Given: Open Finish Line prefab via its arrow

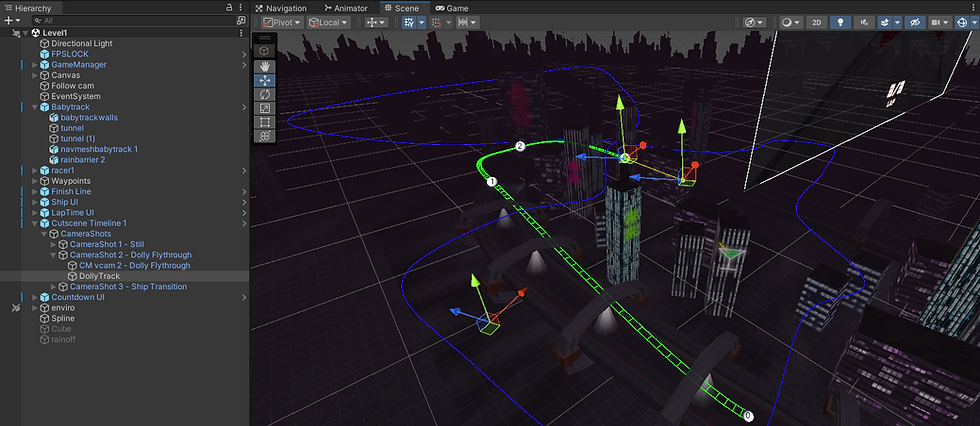Looking at the screenshot, I should [244, 192].
